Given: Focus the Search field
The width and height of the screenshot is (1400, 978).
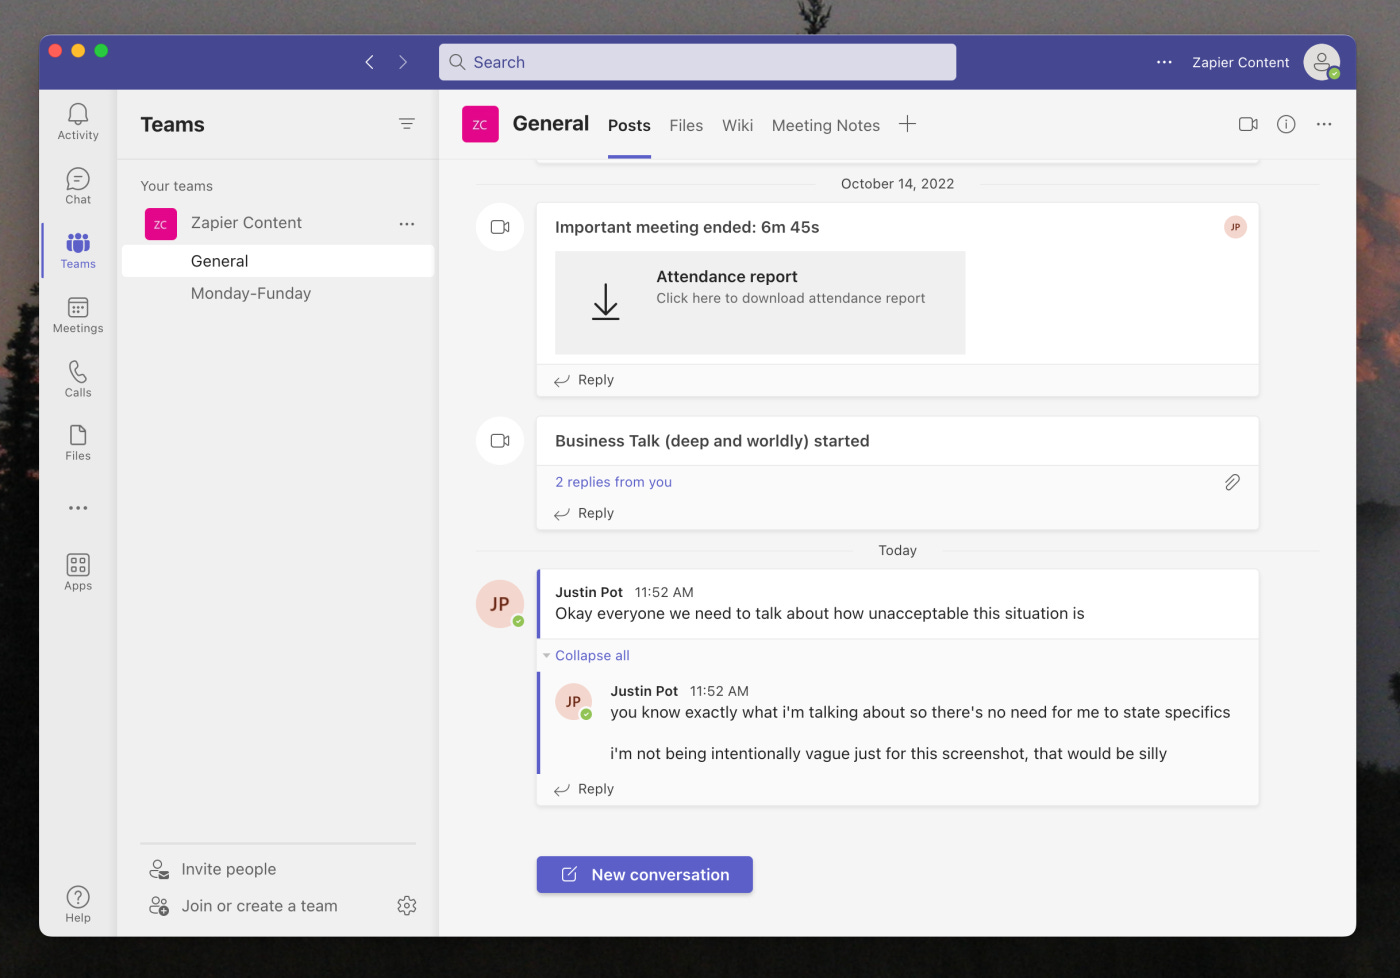Looking at the screenshot, I should tap(697, 62).
